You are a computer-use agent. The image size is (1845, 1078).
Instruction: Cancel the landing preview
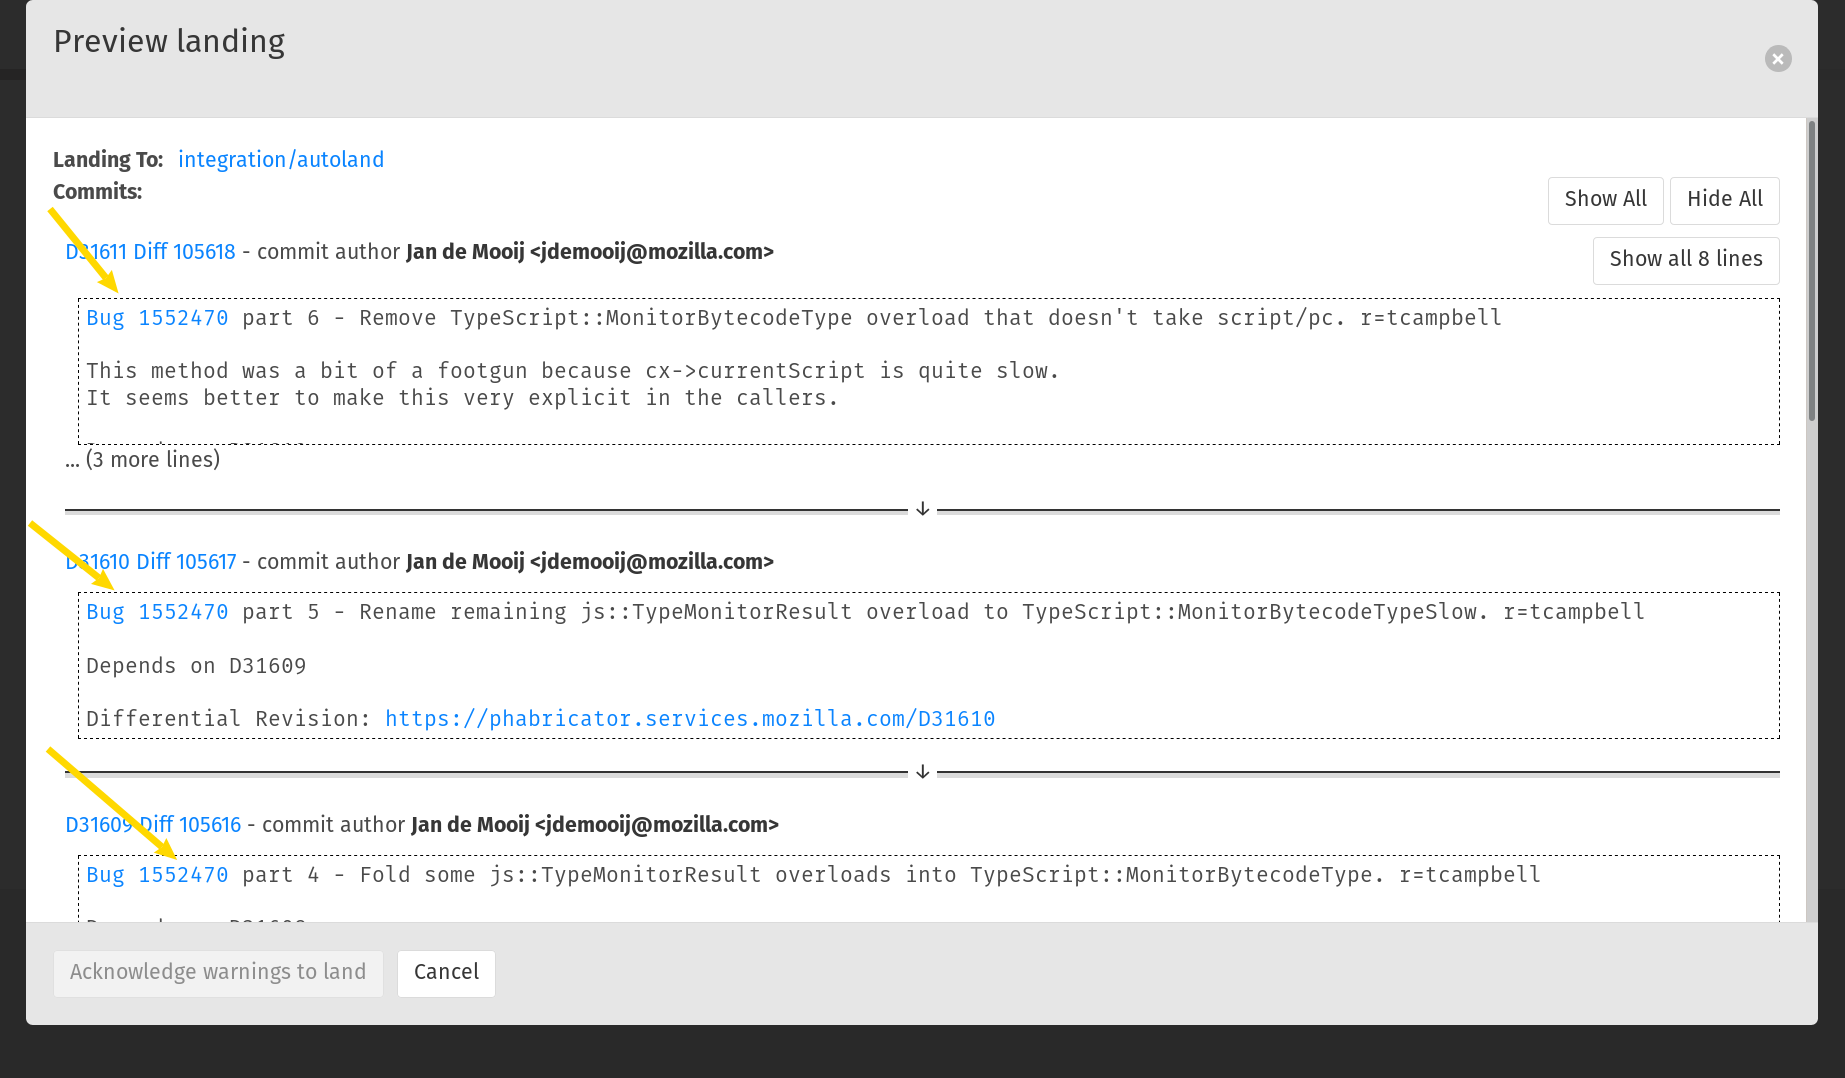(x=446, y=973)
